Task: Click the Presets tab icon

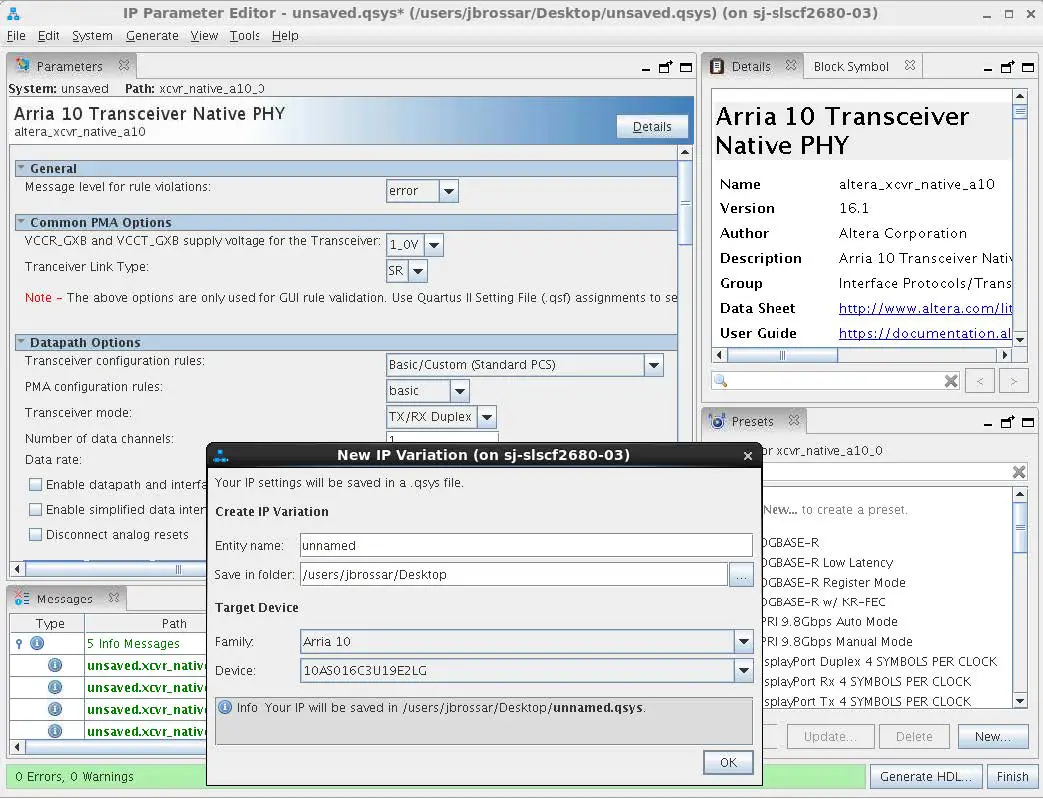Action: [718, 421]
